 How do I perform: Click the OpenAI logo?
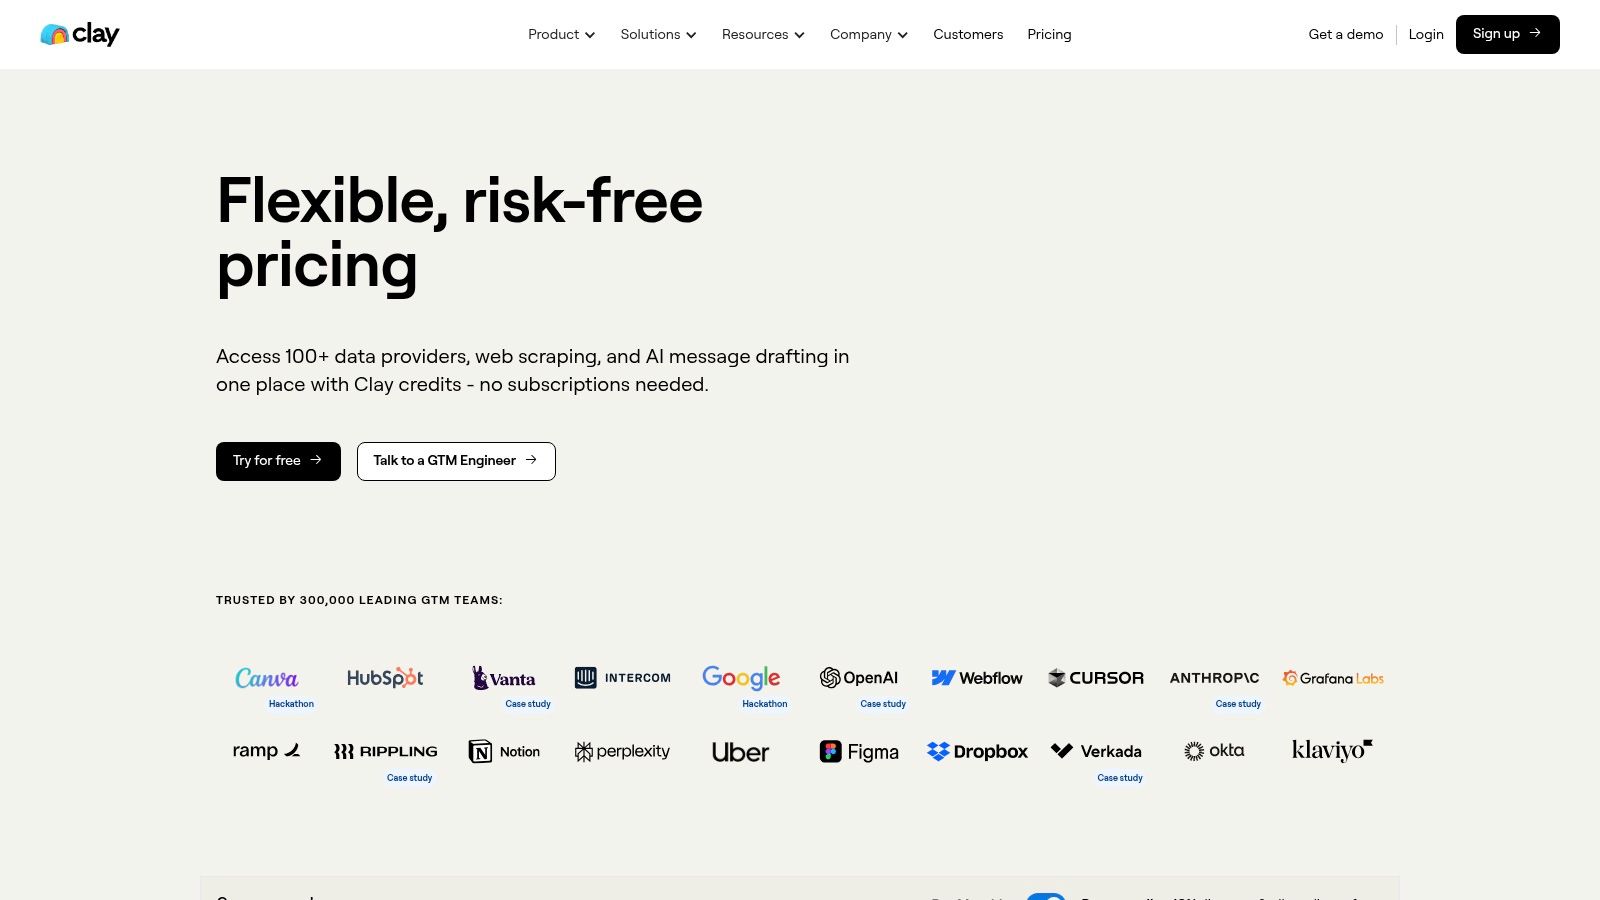pos(859,678)
